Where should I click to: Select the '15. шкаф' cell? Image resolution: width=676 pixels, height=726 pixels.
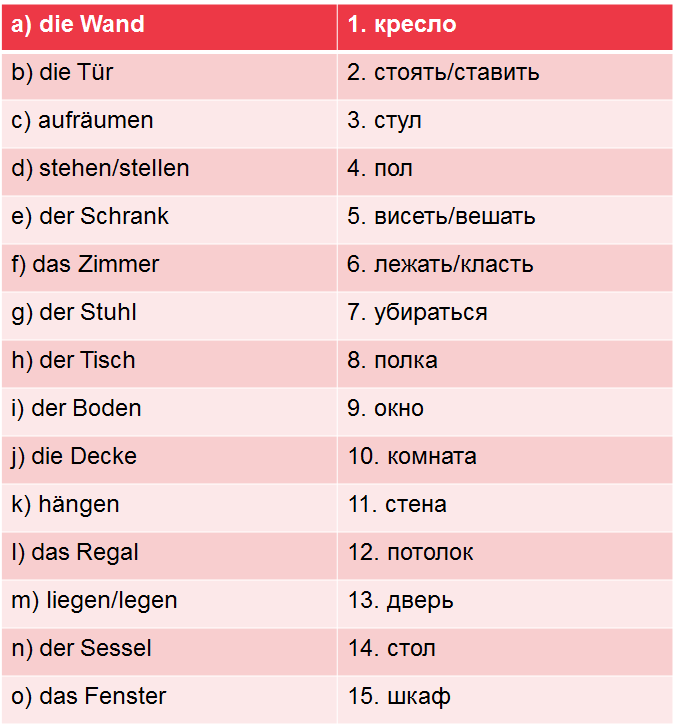pos(505,697)
